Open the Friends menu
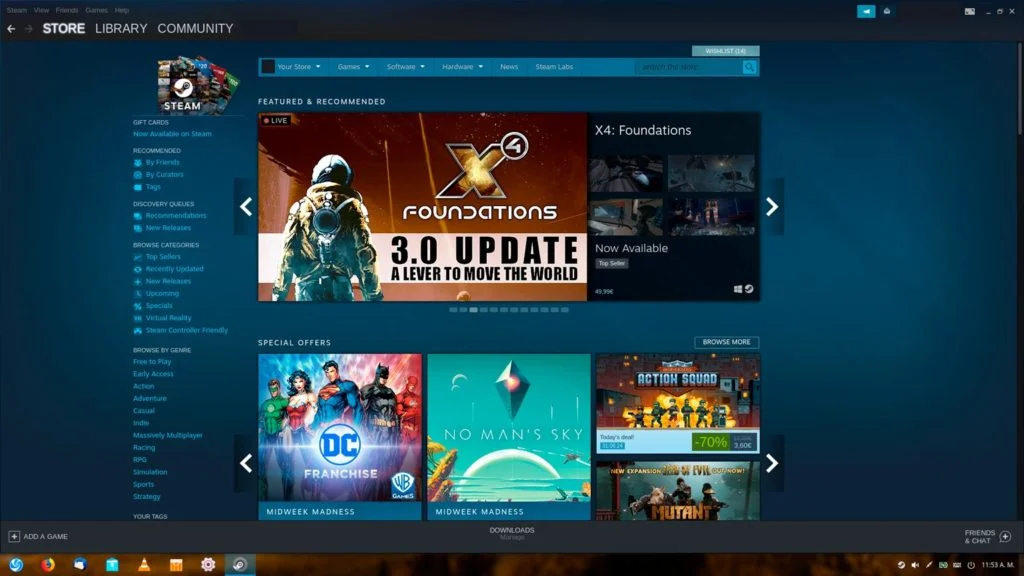 [x=67, y=10]
